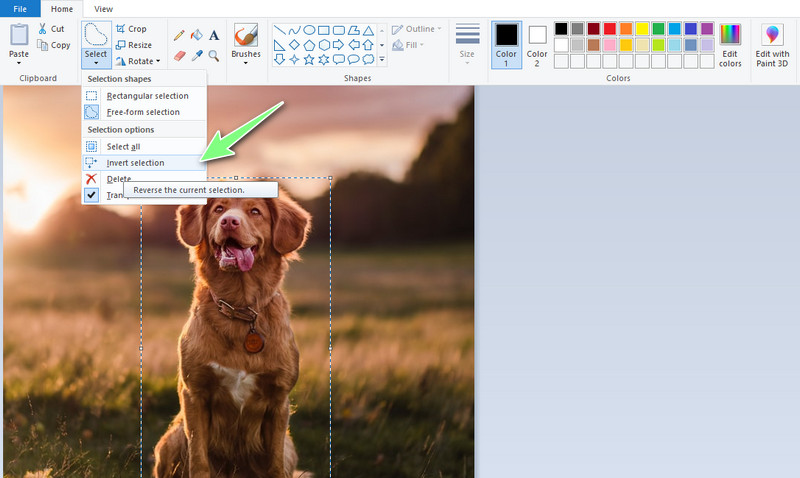Expand the Rotate dropdown
Screen dimensions: 800x478
tap(157, 62)
